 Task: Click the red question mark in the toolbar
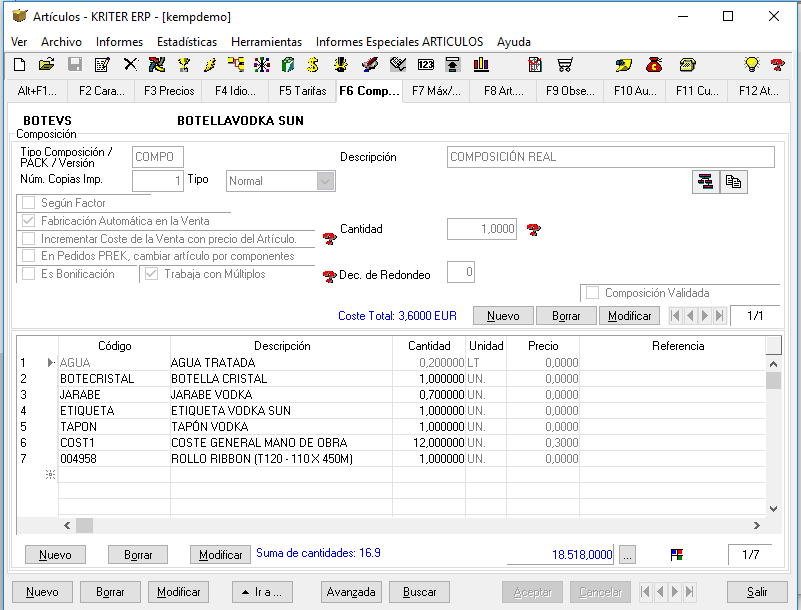[778, 65]
